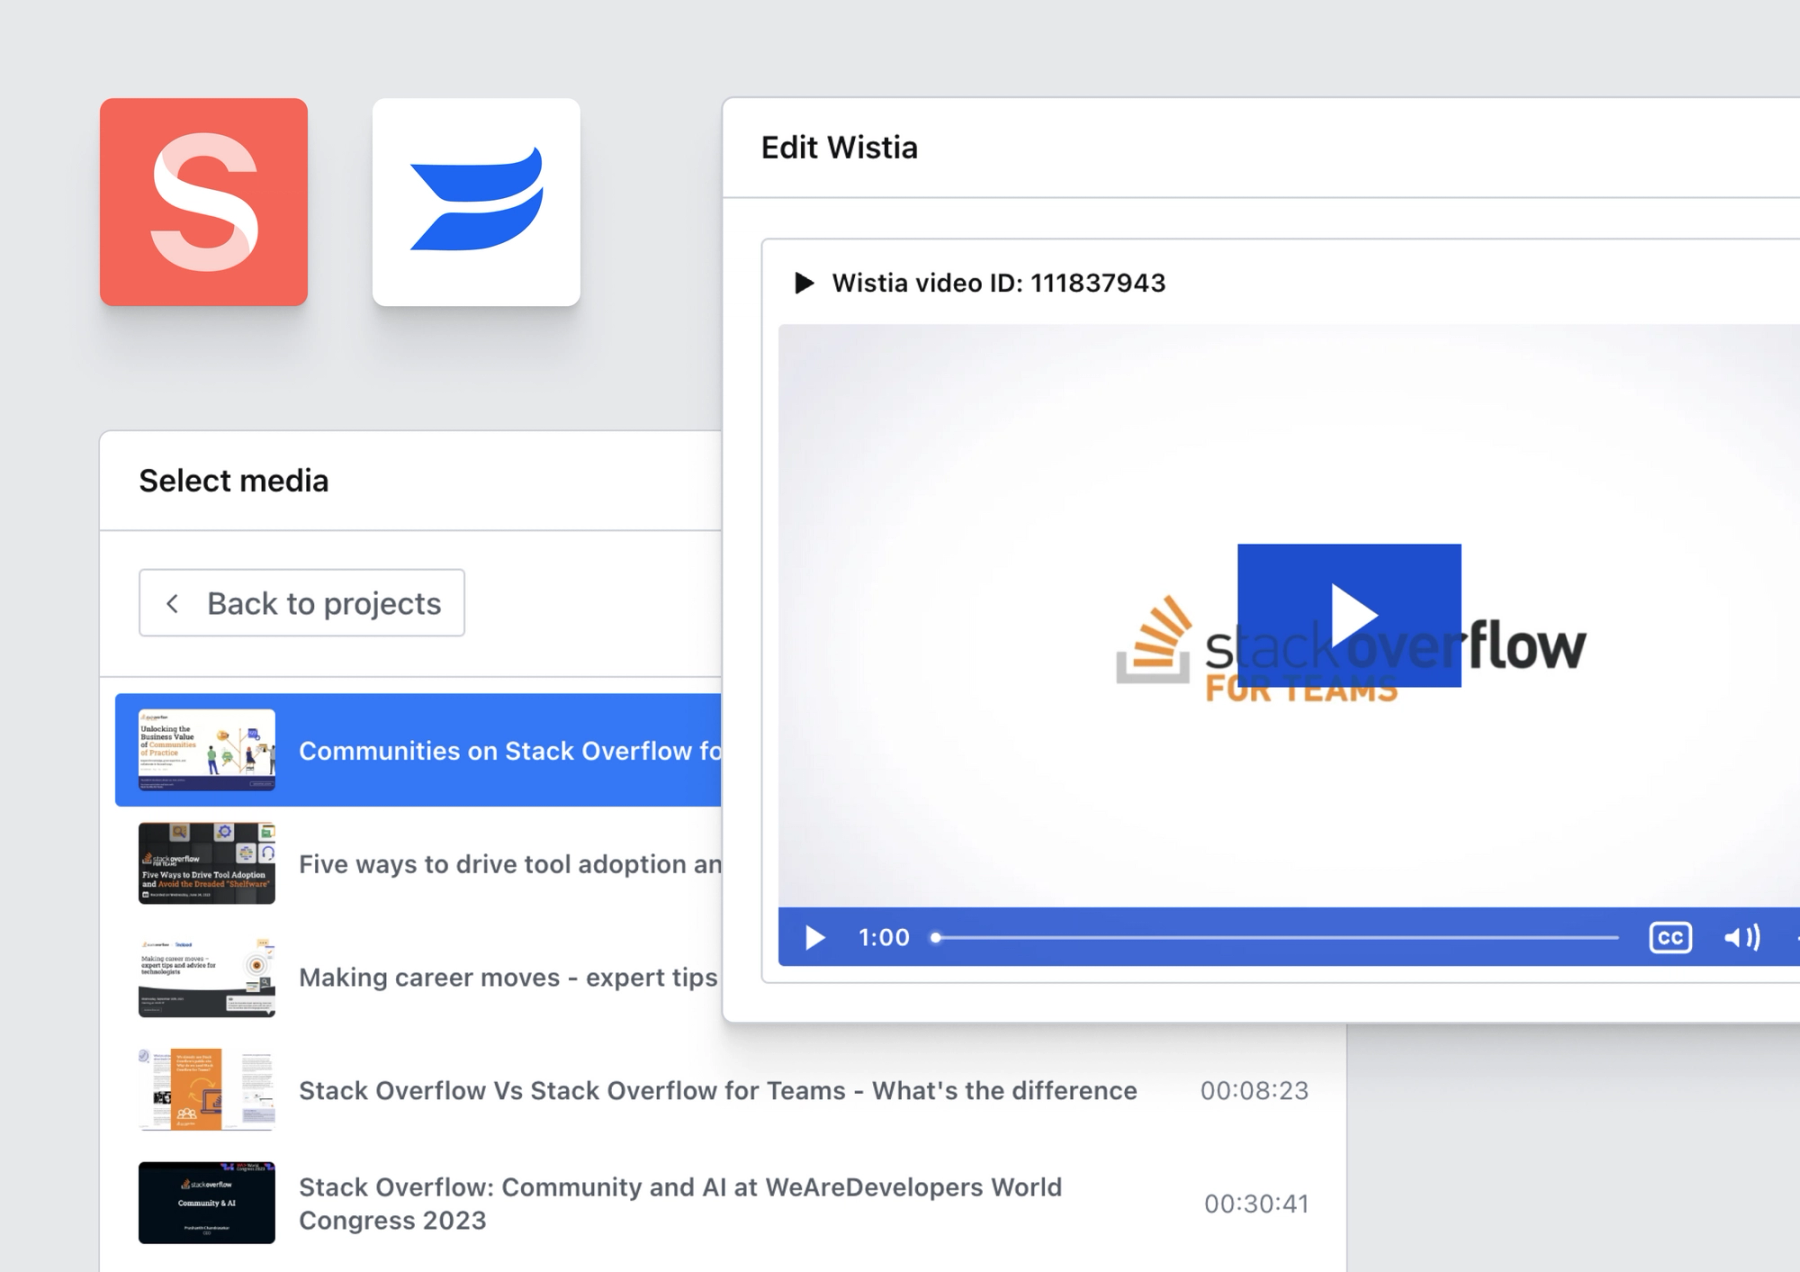Viewport: 1800px width, 1272px height.
Task: Mute the video using the volume icon
Action: [x=1741, y=937]
